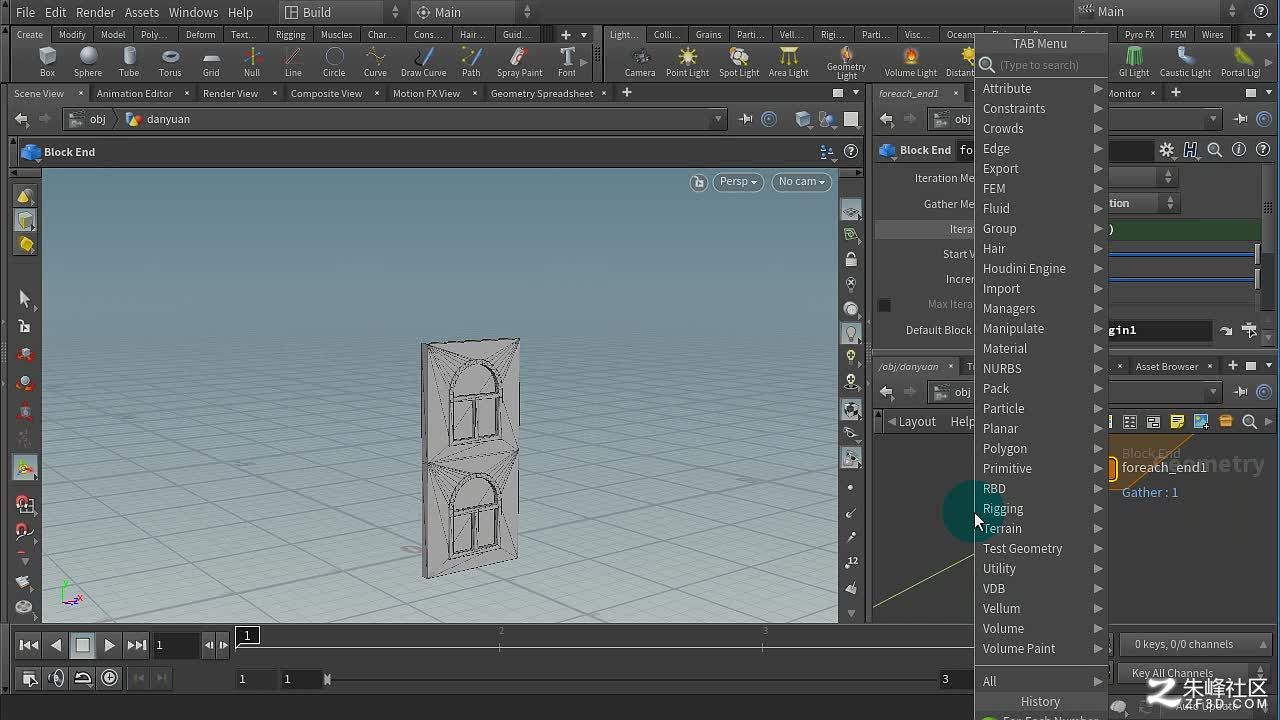1280x720 pixels.
Task: Open the Render menu
Action: (95, 12)
